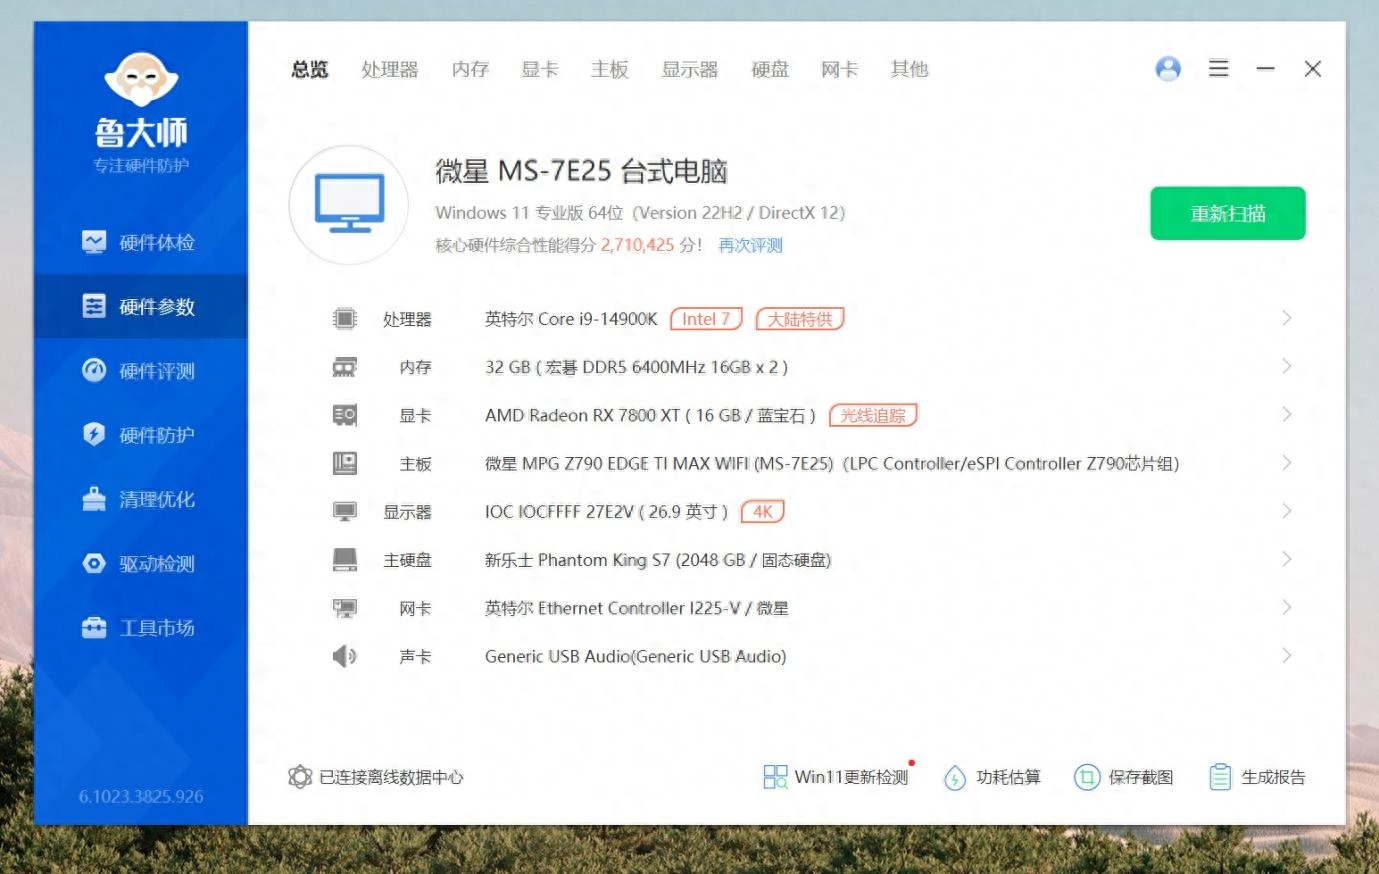Click 英特尔 Core i9-14900K text
1379x874 pixels.
pyautogui.click(x=571, y=319)
